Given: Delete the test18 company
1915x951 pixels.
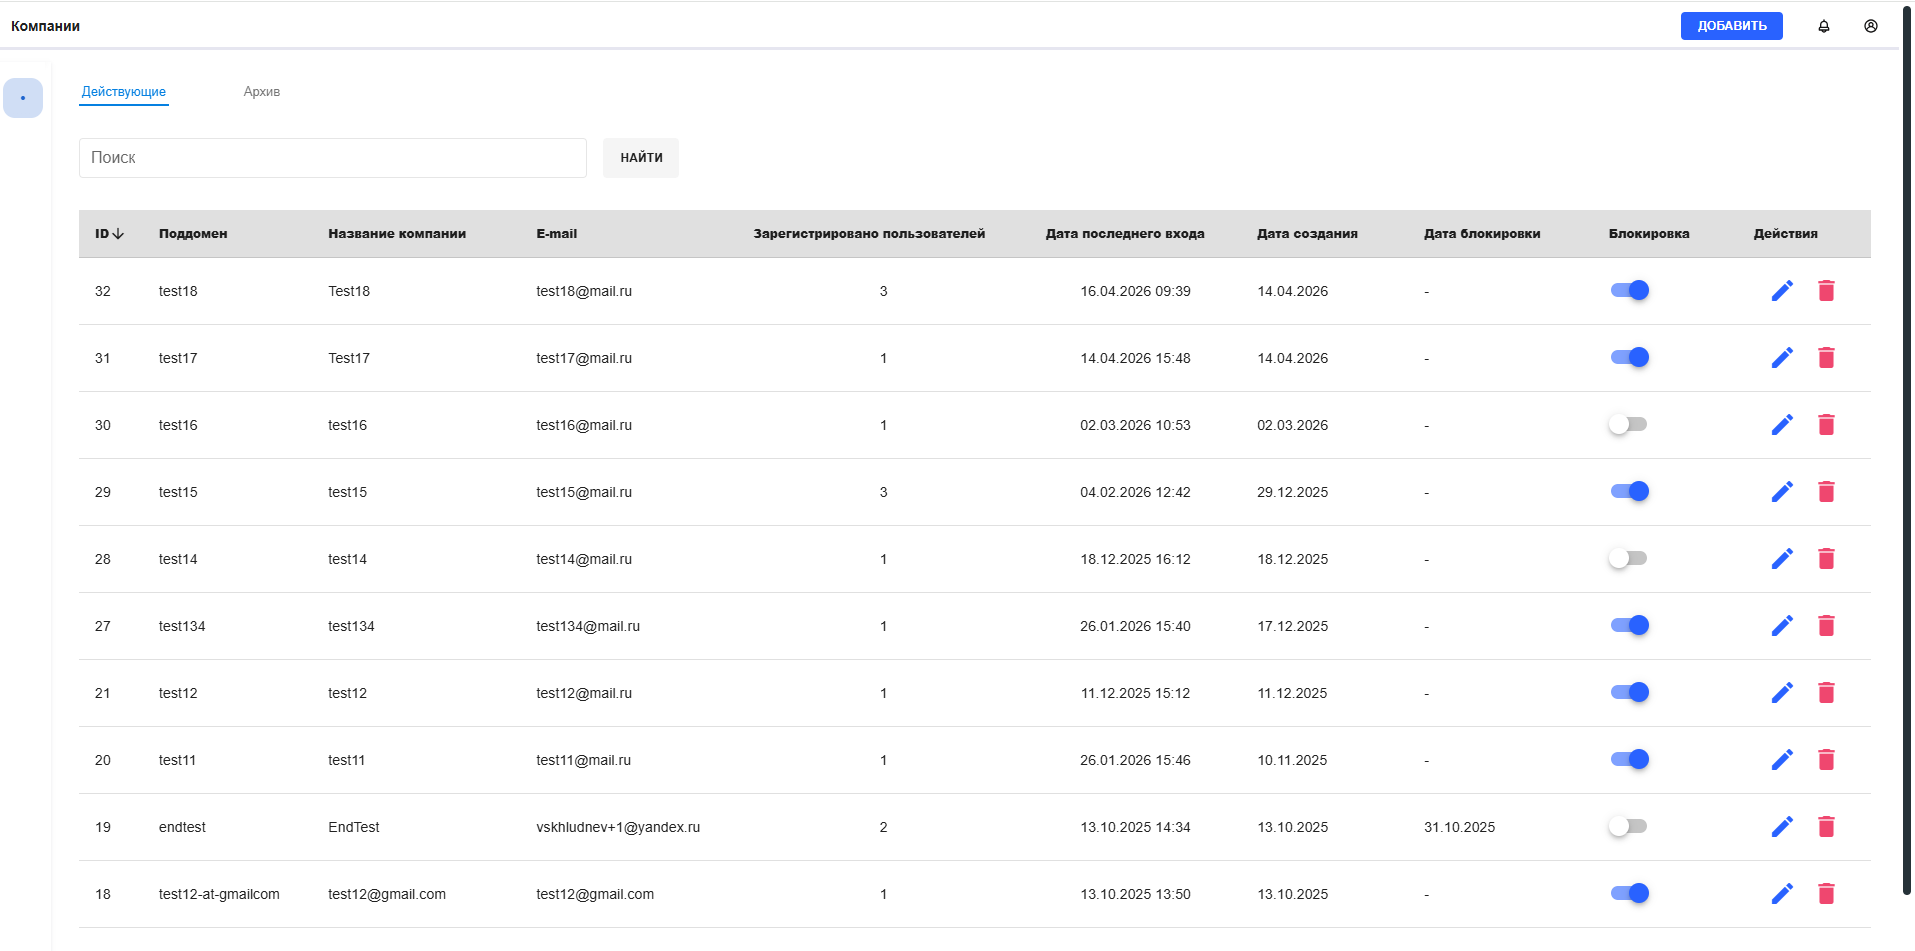Looking at the screenshot, I should coord(1826,291).
